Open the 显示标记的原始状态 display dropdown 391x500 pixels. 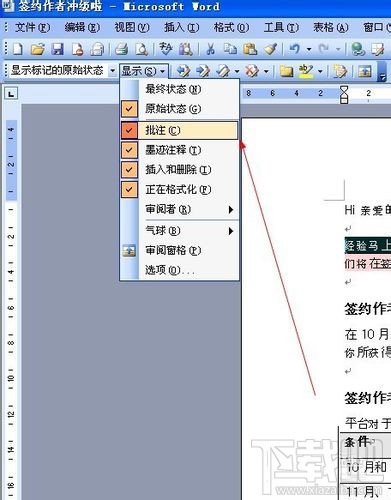pyautogui.click(x=113, y=71)
